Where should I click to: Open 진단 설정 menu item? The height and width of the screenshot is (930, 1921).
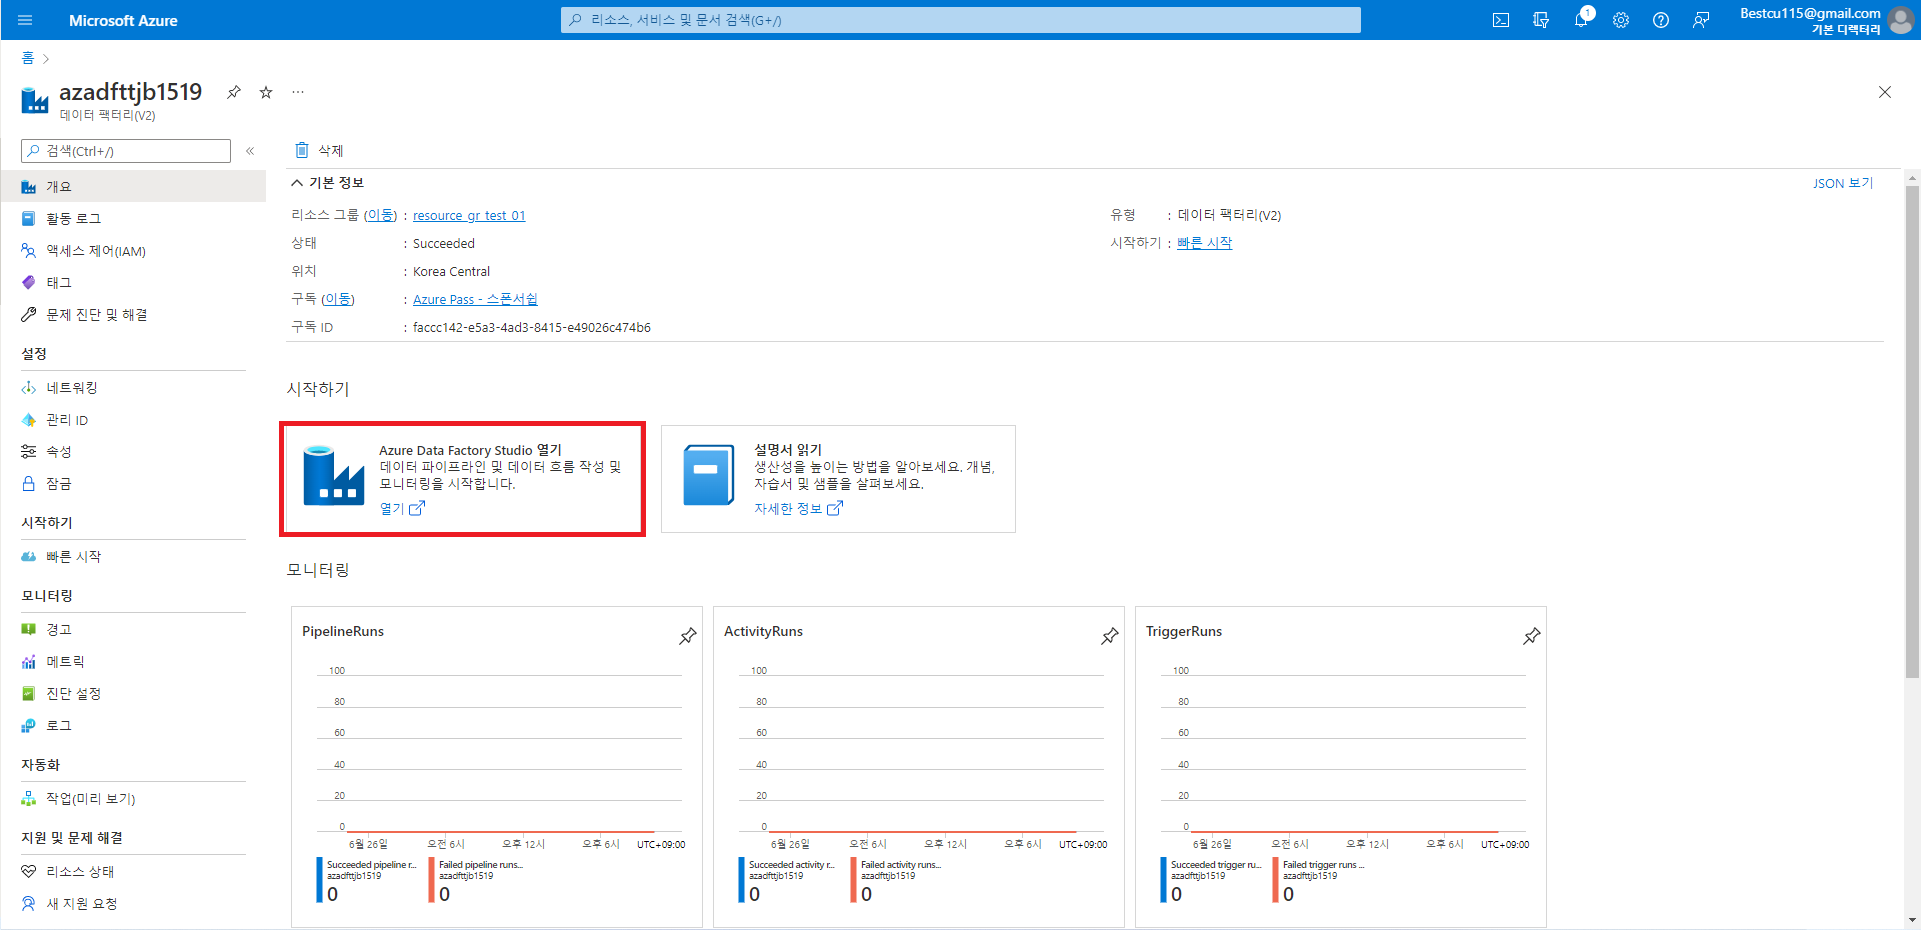133,694
